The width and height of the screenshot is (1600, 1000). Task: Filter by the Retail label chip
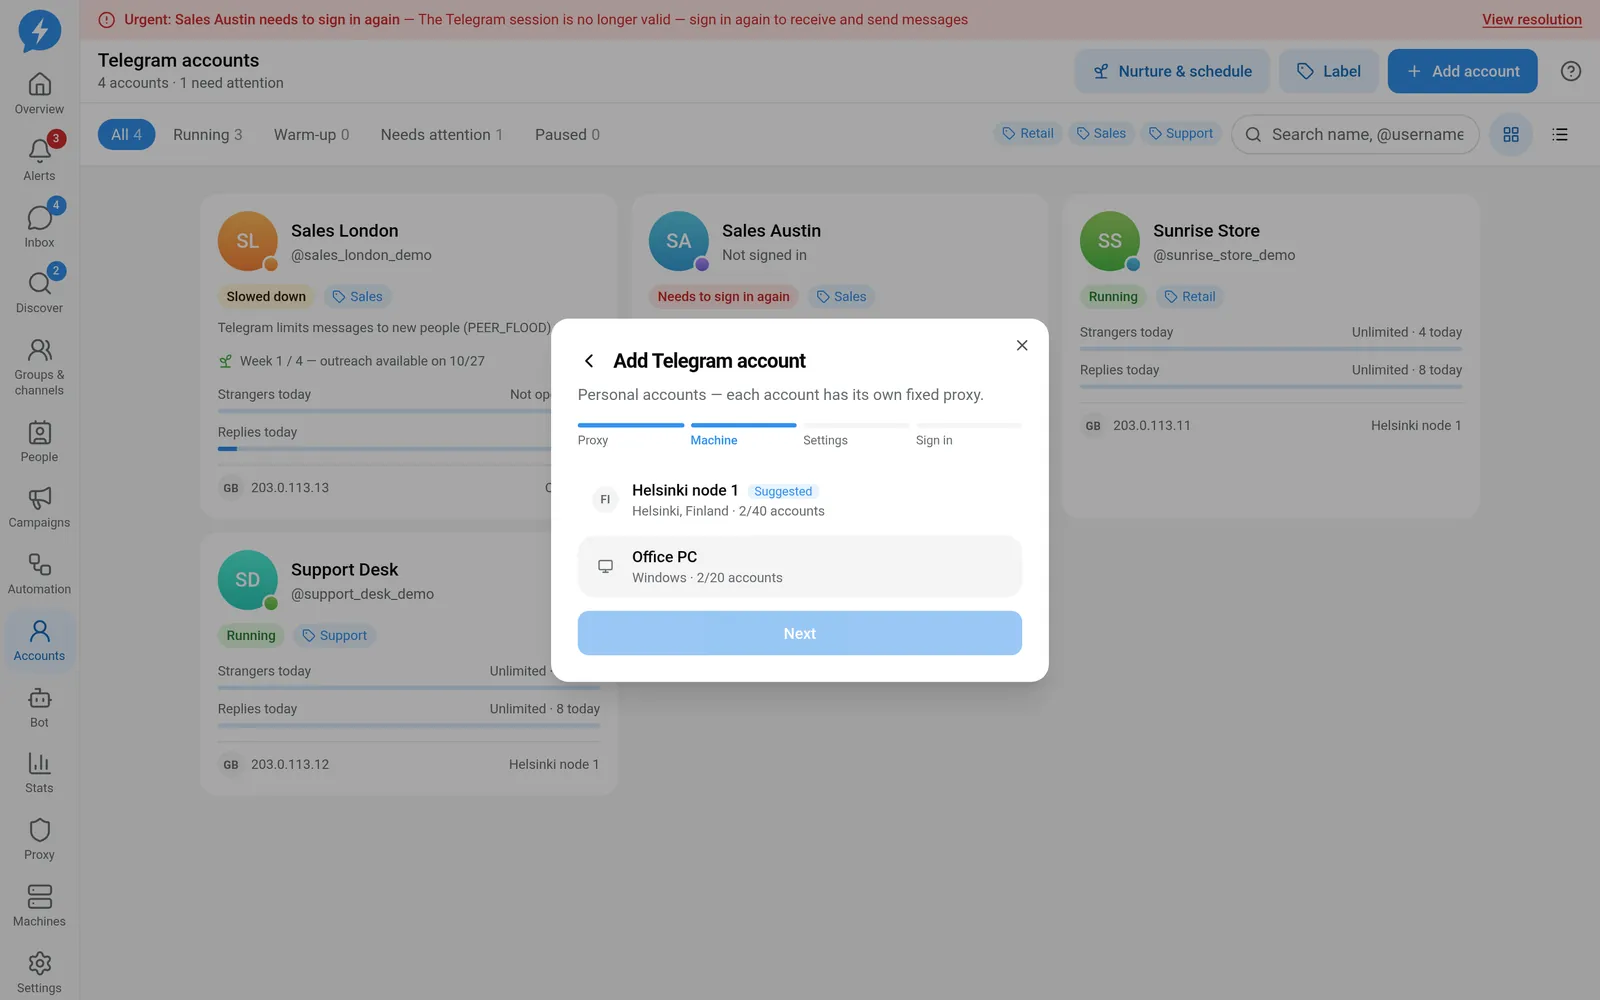tap(1028, 133)
